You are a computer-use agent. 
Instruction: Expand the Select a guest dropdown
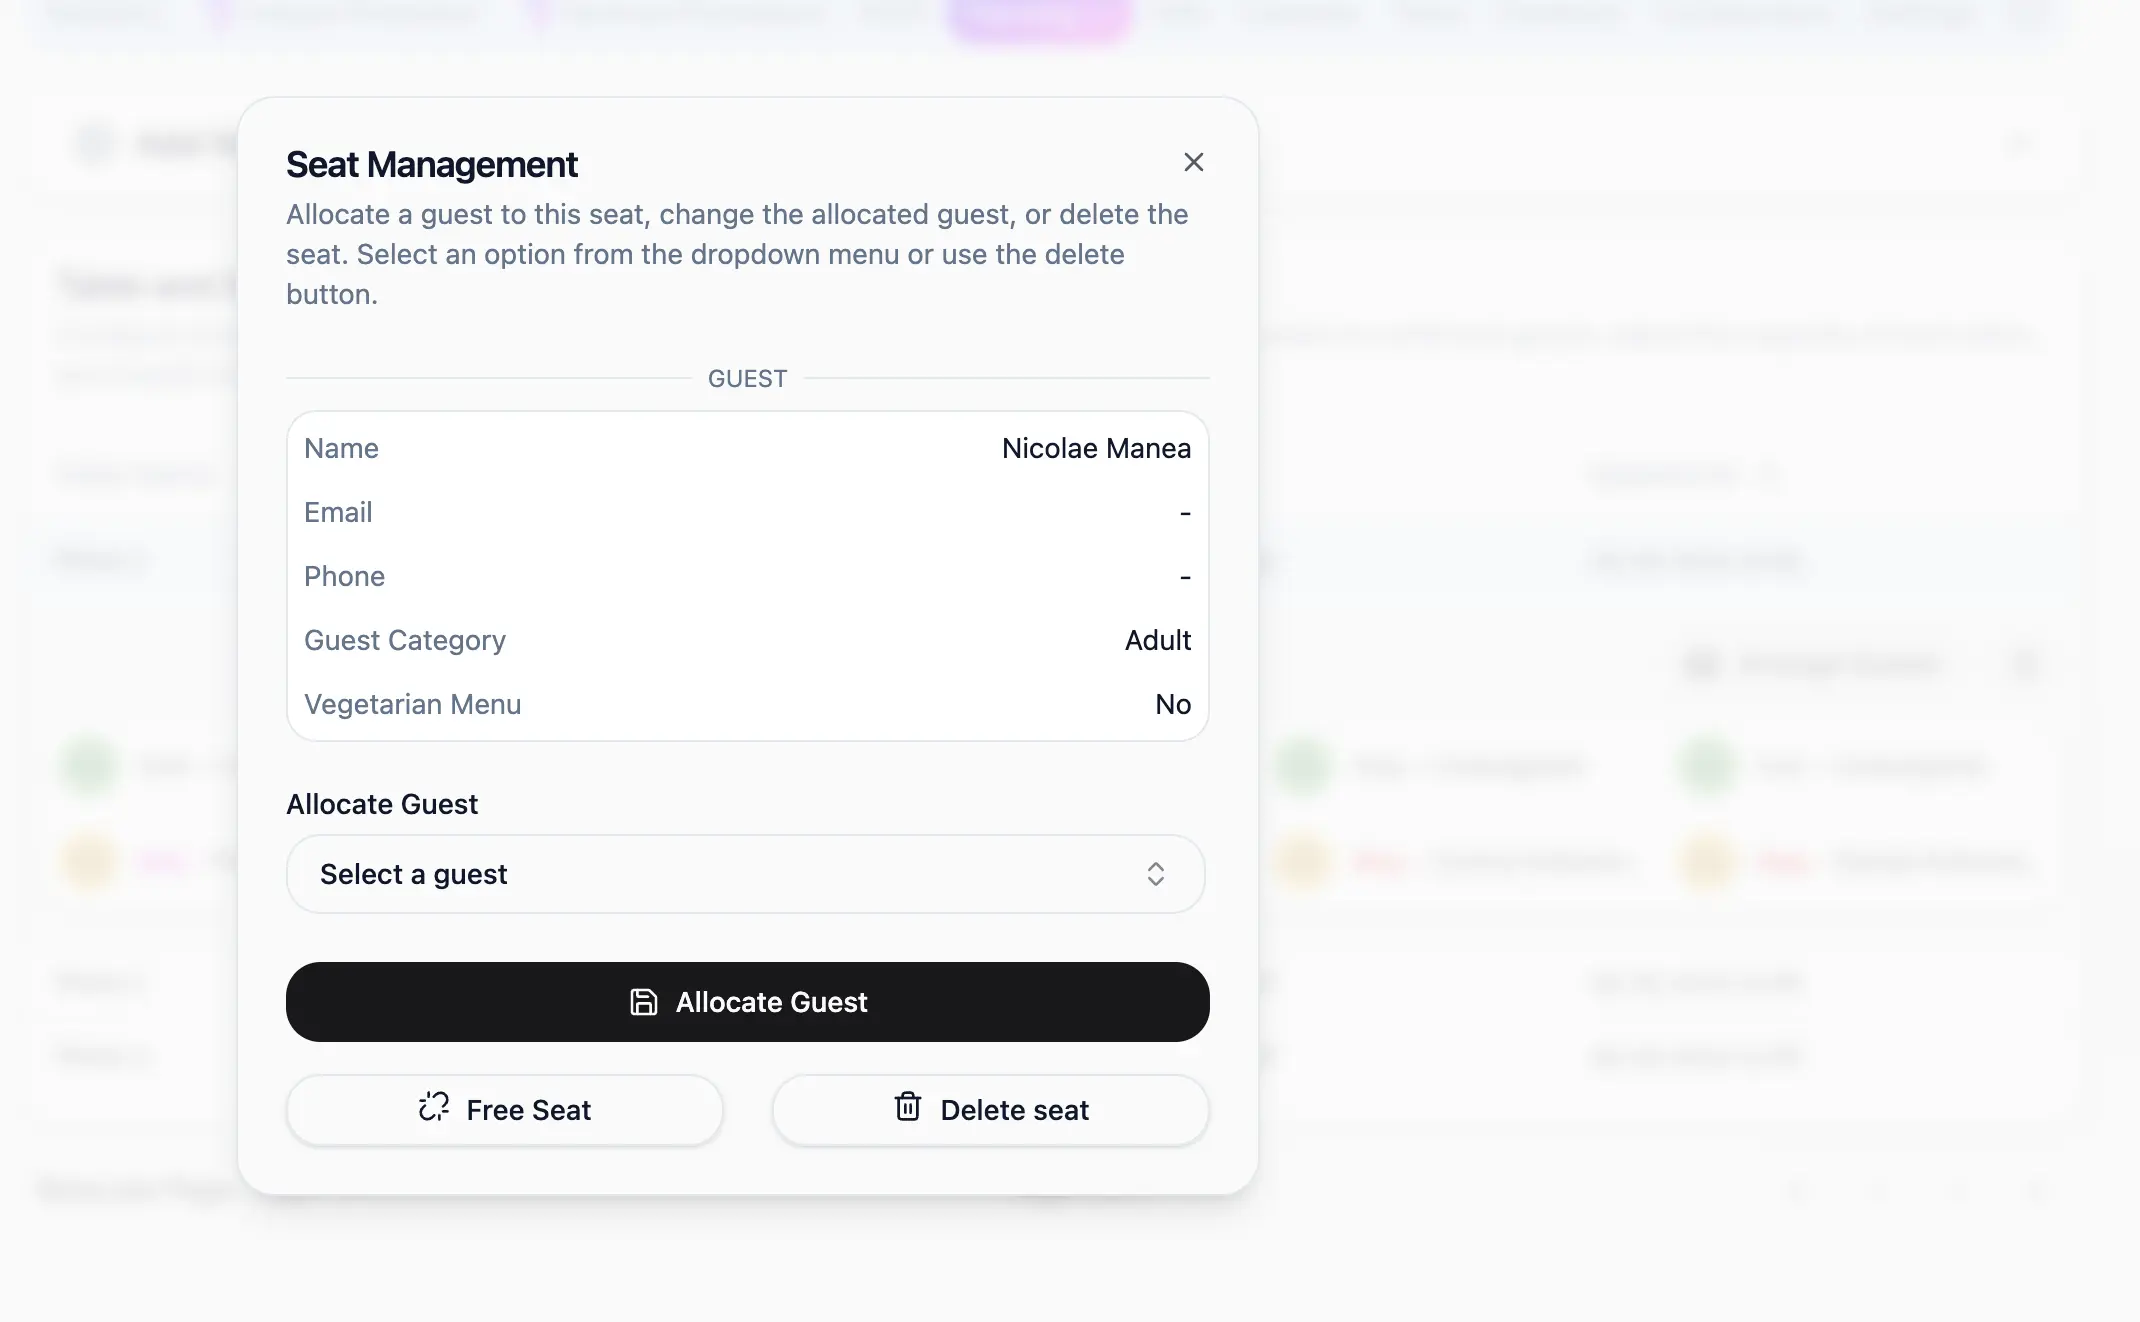pyautogui.click(x=746, y=873)
